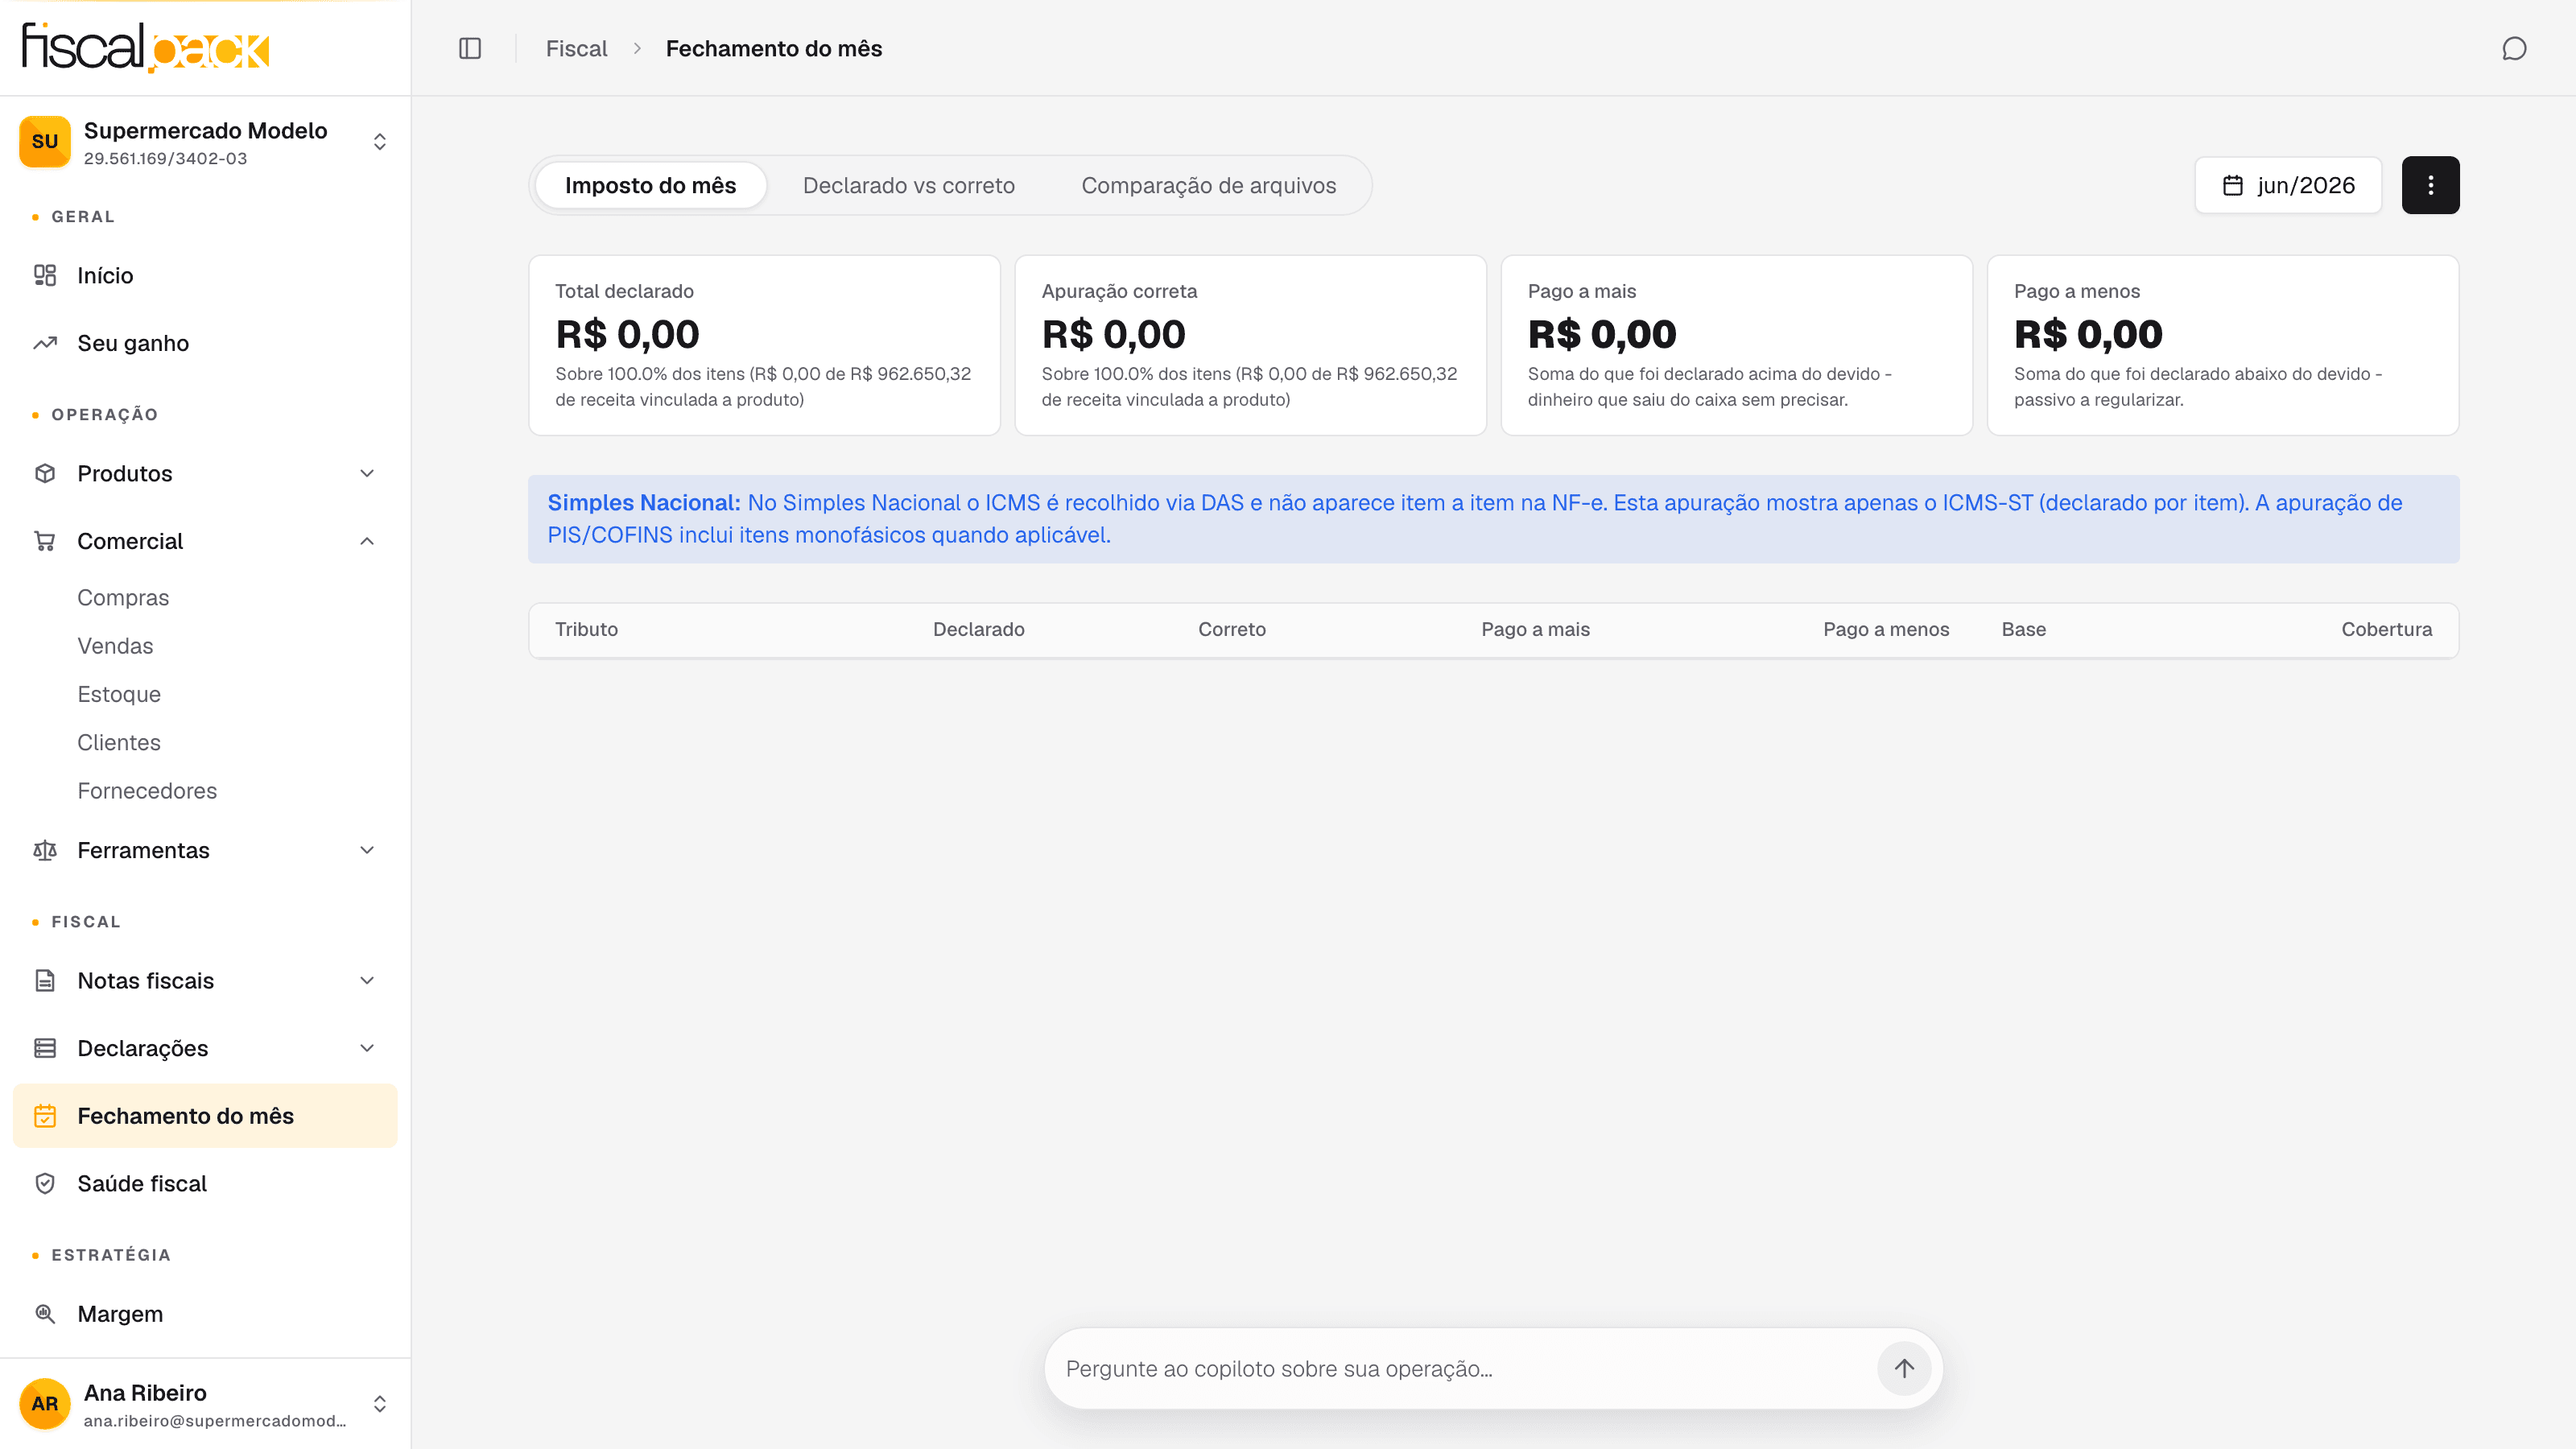Open Margem under Estratégia

click(x=205, y=1313)
